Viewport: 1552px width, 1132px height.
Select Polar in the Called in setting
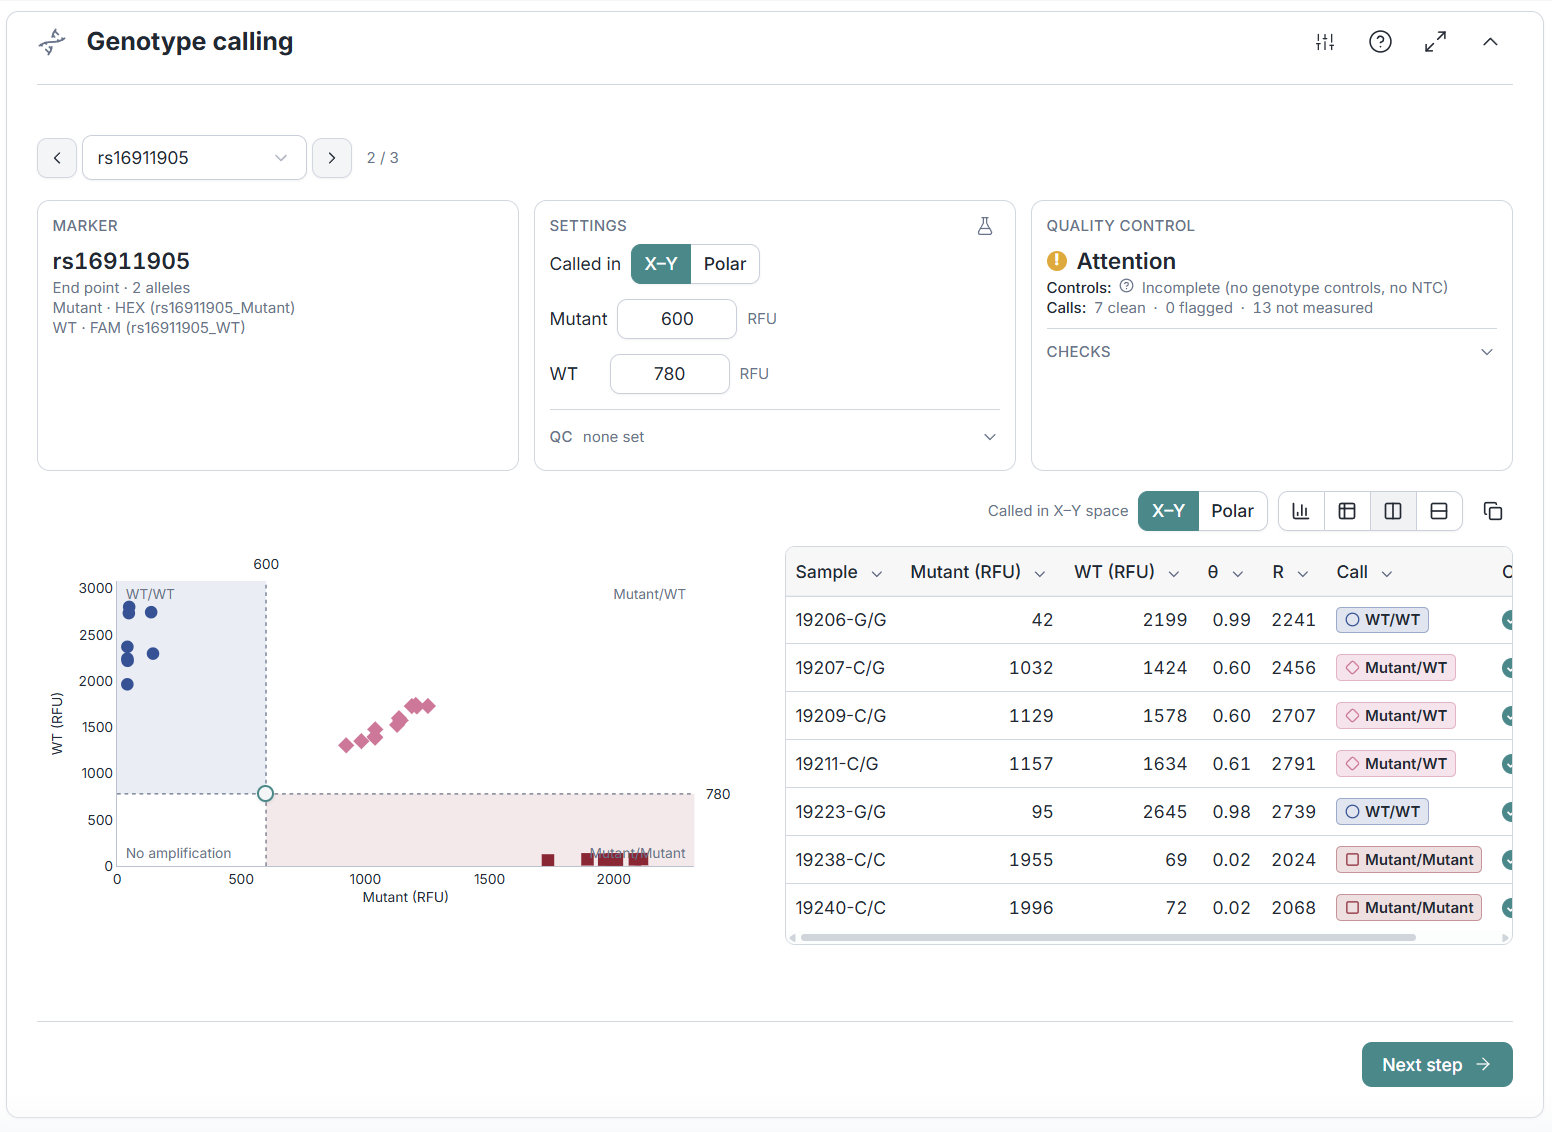point(725,264)
